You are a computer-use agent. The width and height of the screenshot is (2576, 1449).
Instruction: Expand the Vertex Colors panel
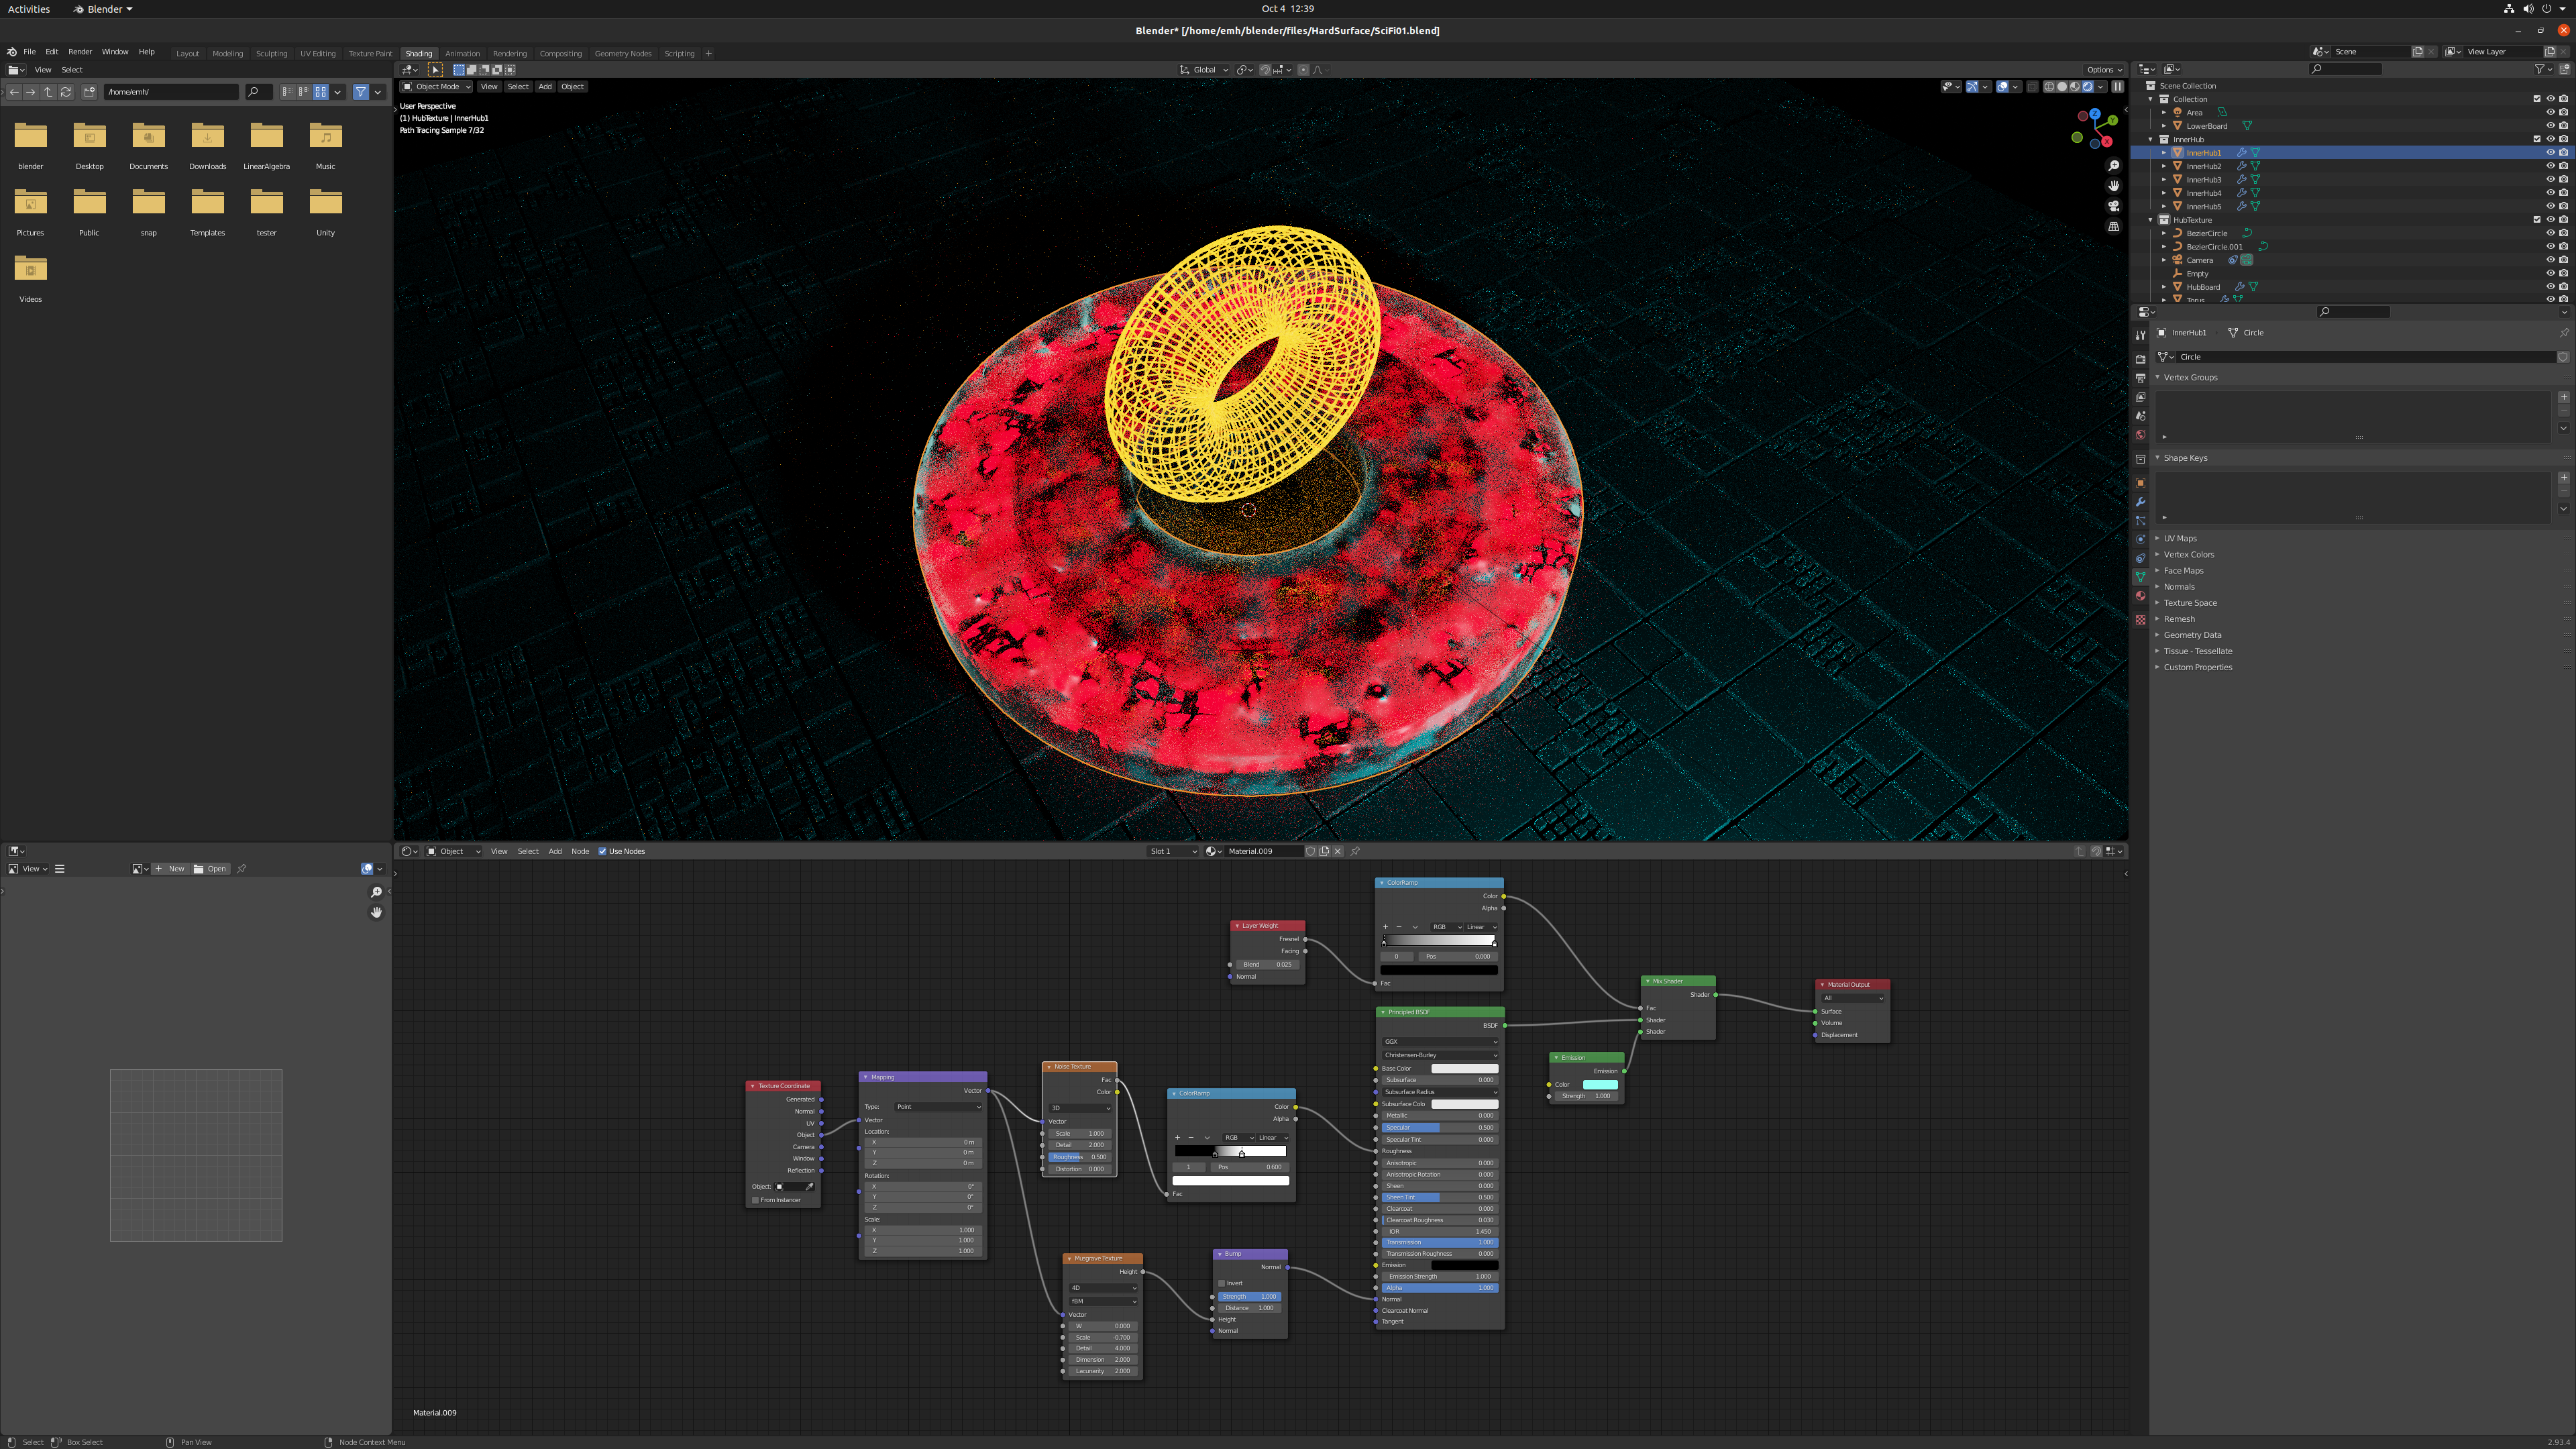[x=2189, y=554]
